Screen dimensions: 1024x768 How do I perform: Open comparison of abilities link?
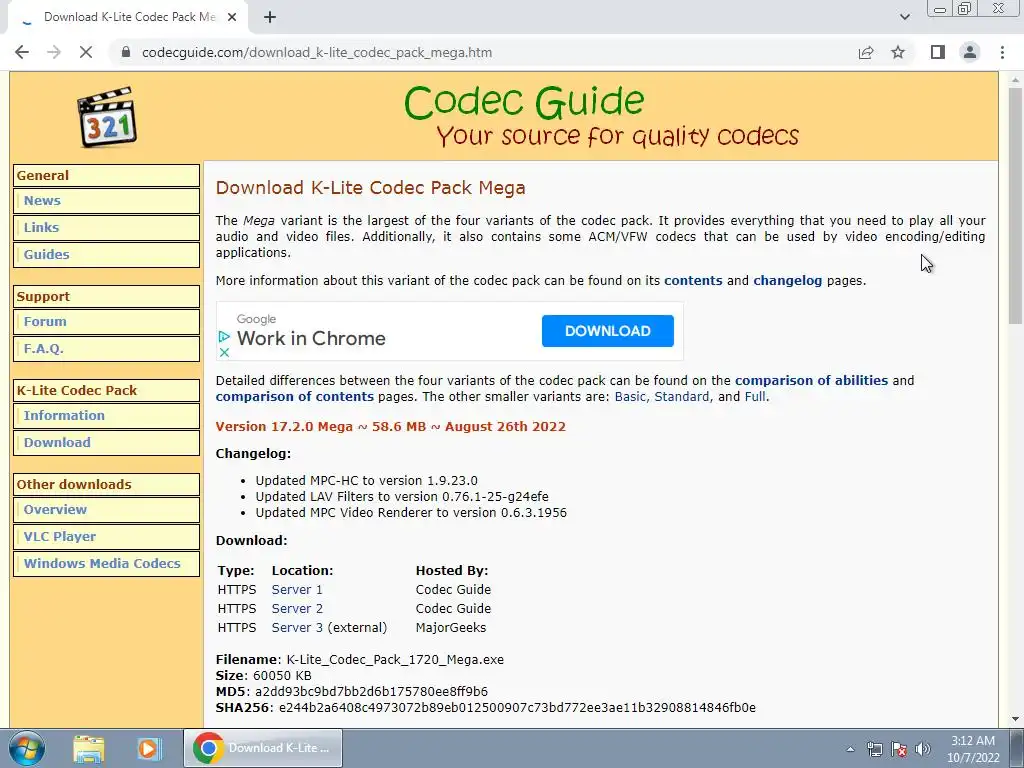811,381
